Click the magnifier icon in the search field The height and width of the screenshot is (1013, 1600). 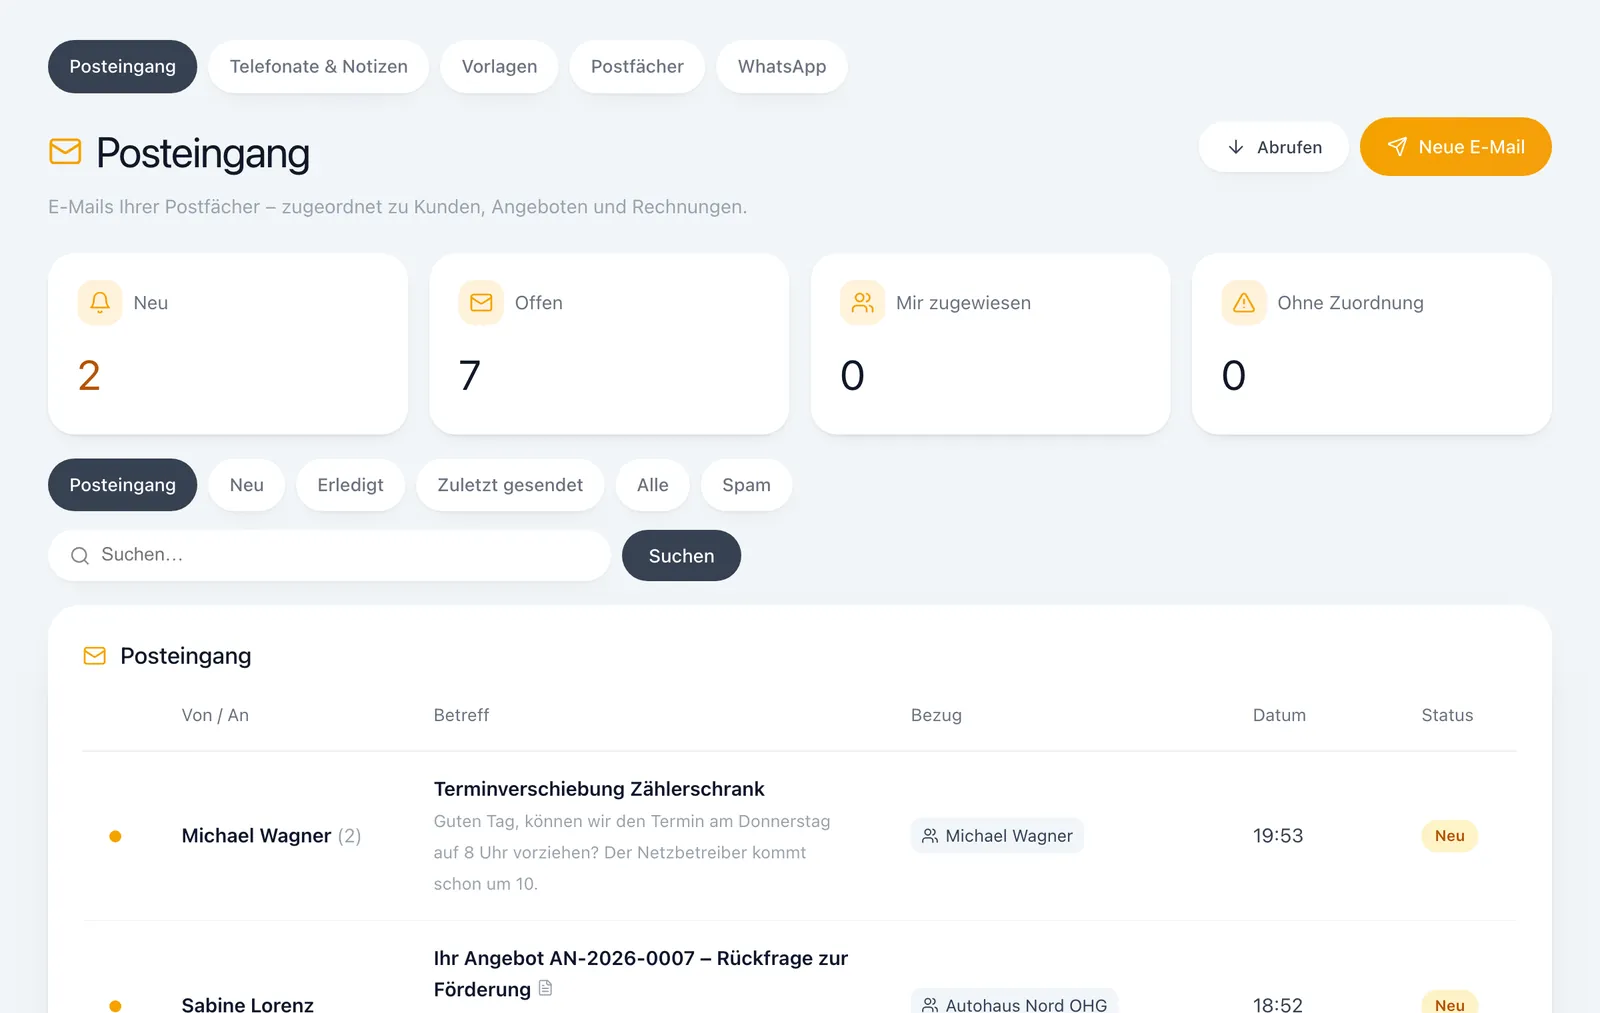80,555
